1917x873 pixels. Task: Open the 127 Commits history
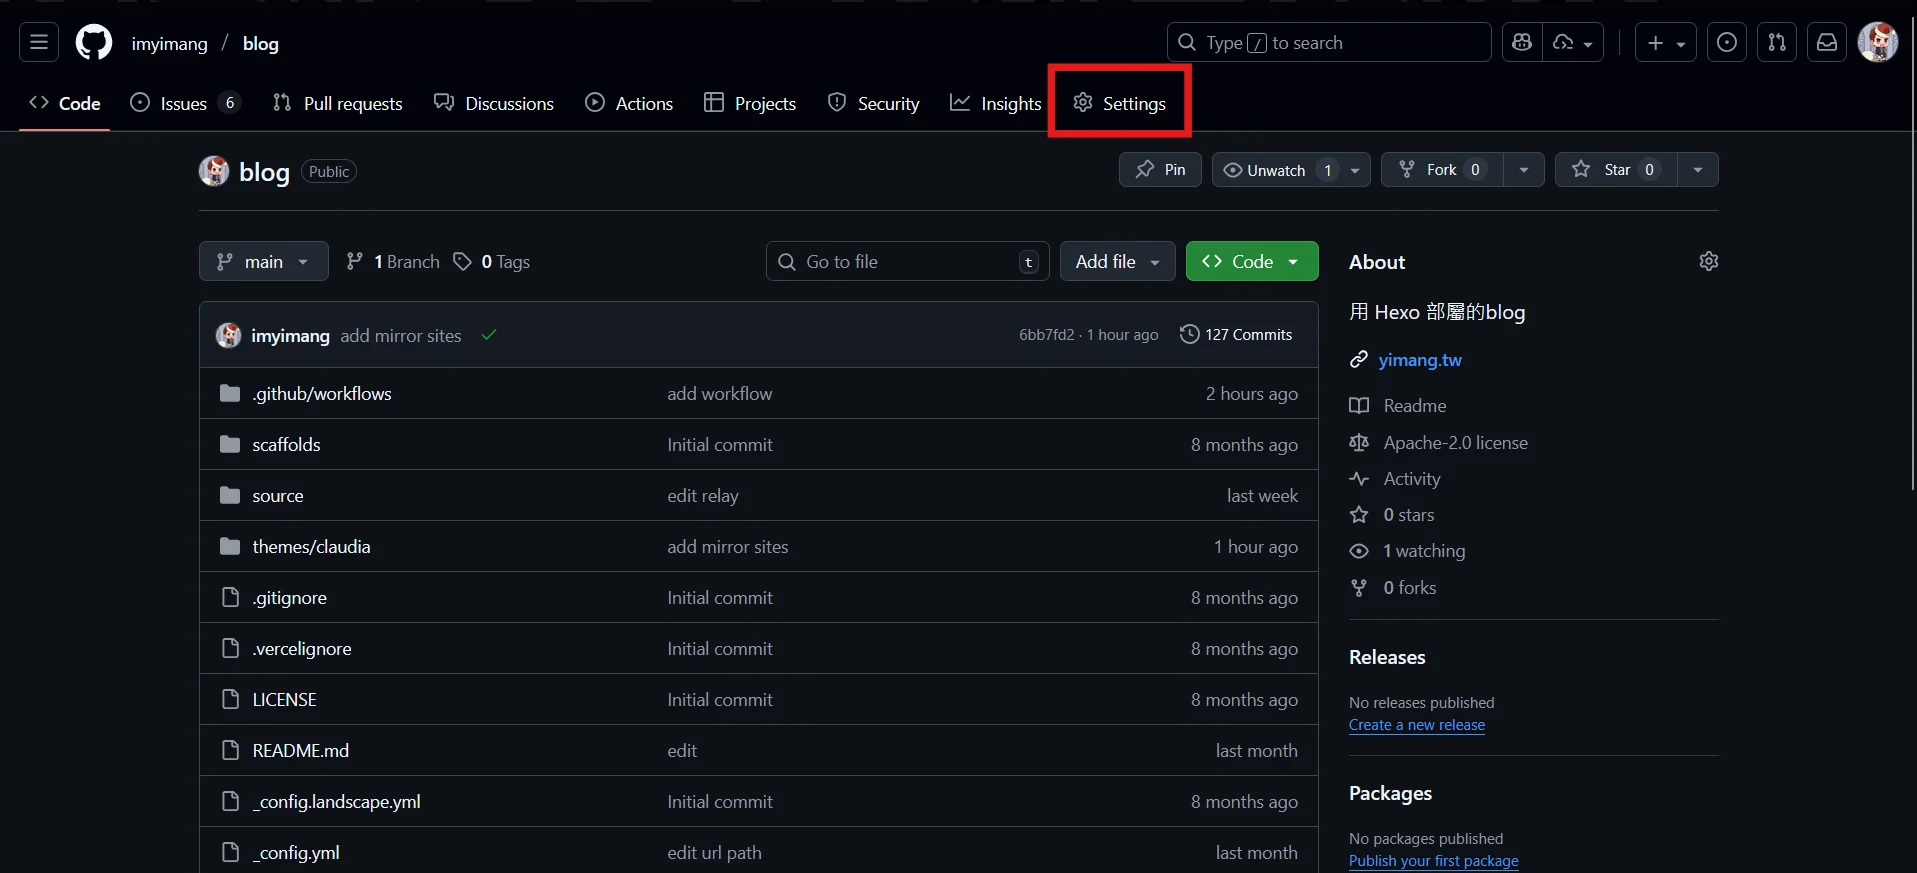1236,335
